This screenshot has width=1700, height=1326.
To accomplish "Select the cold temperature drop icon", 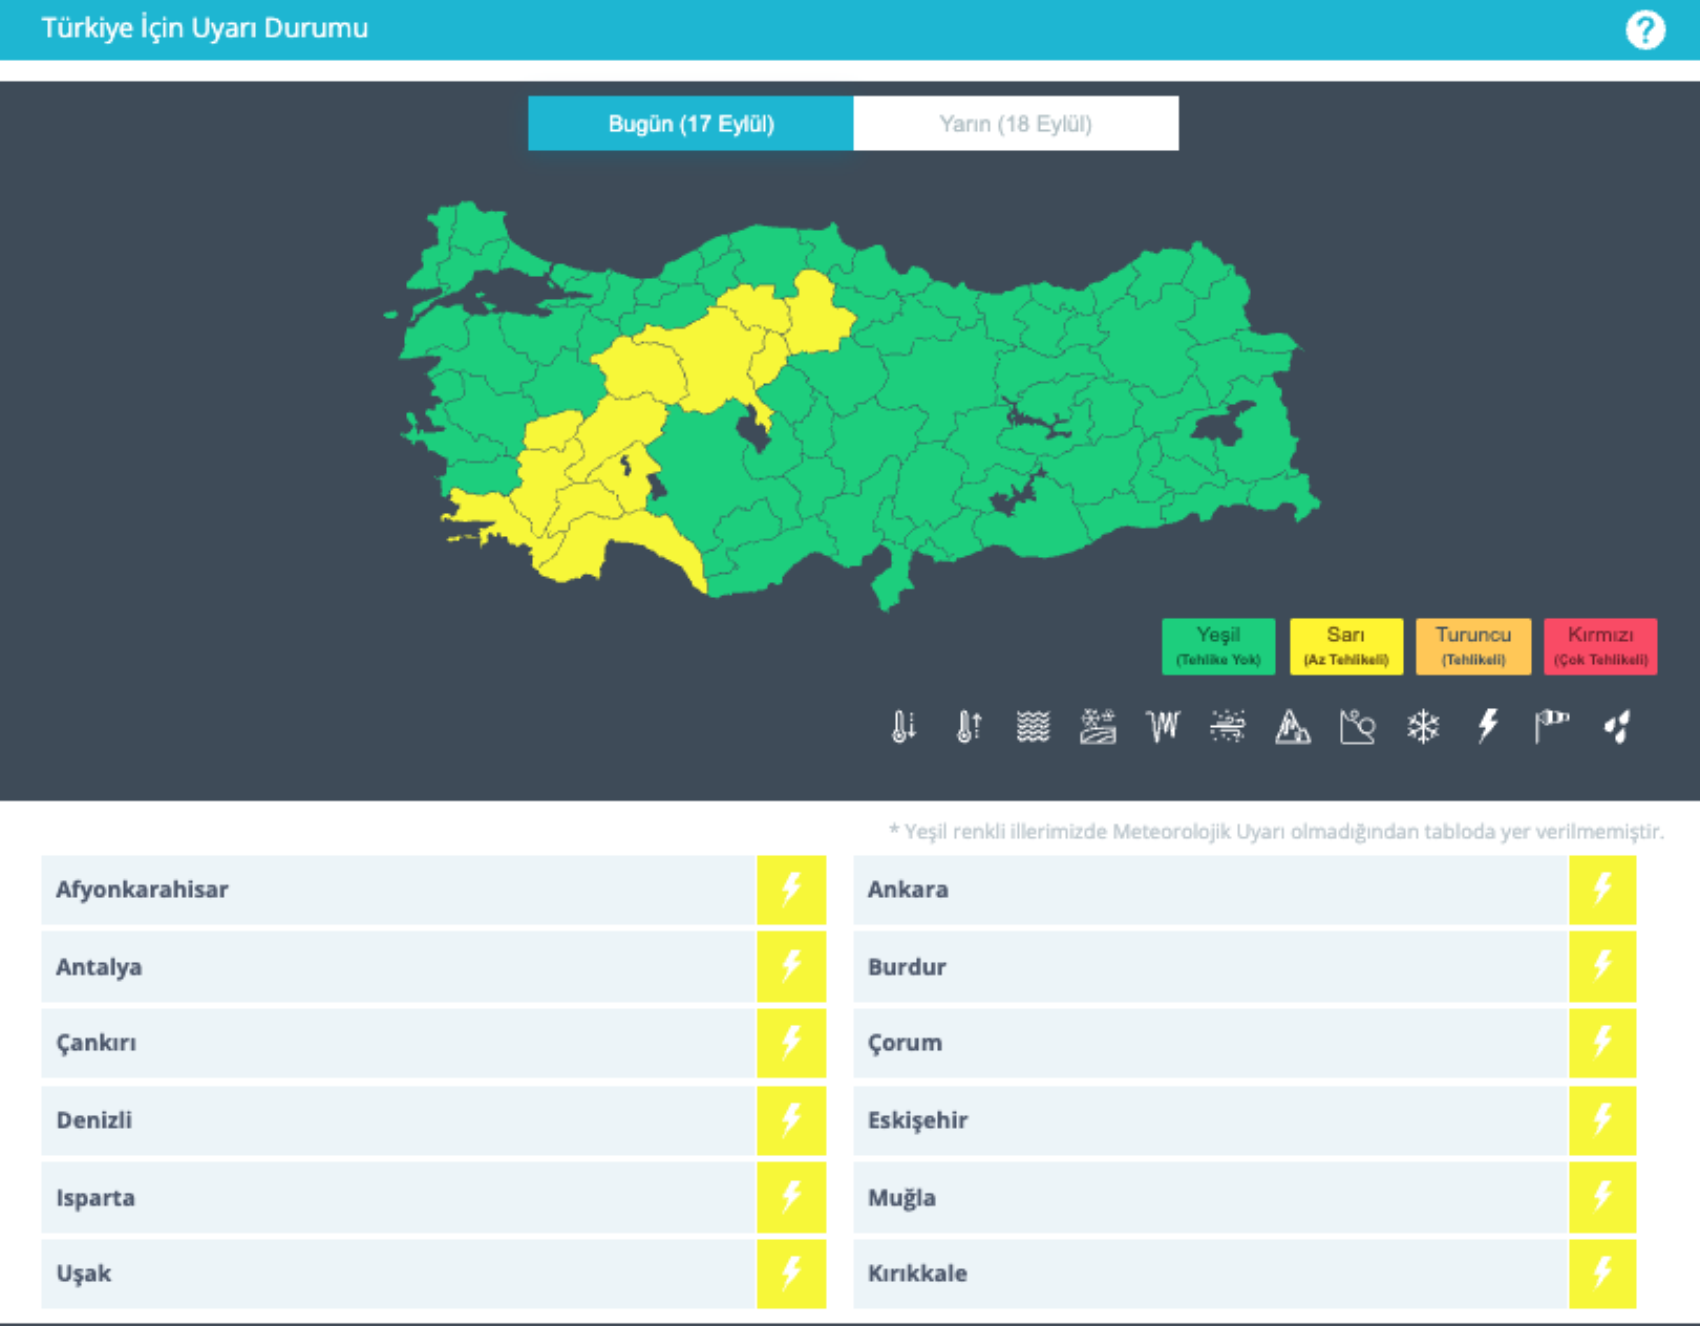I will [x=903, y=726].
